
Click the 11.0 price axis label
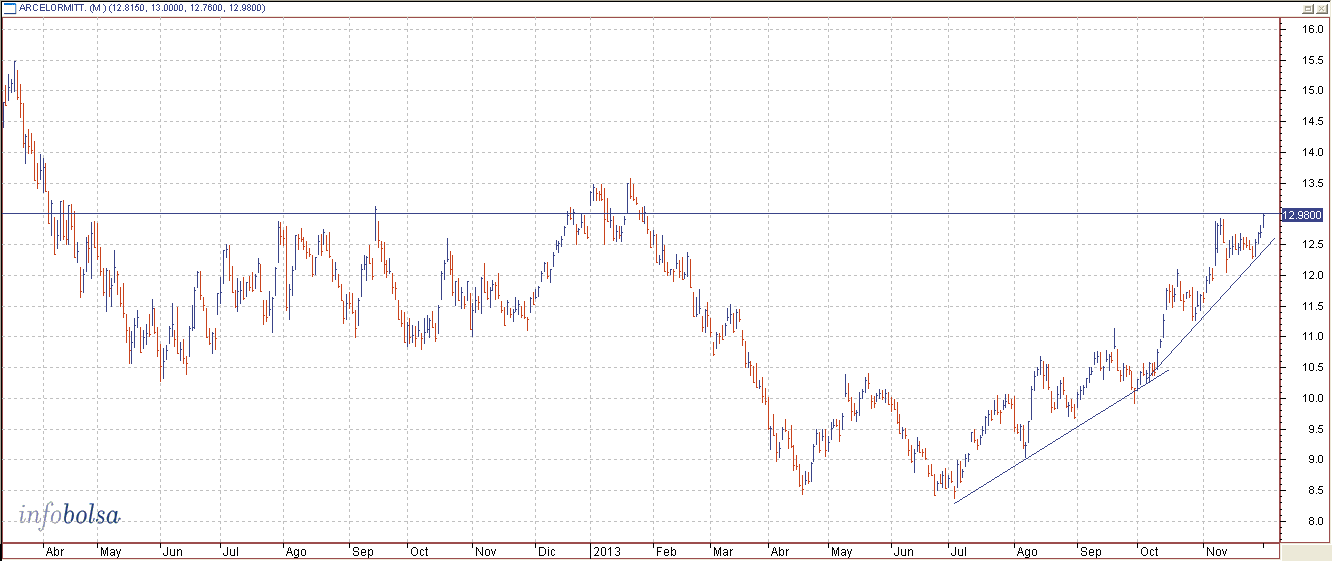coord(1312,337)
